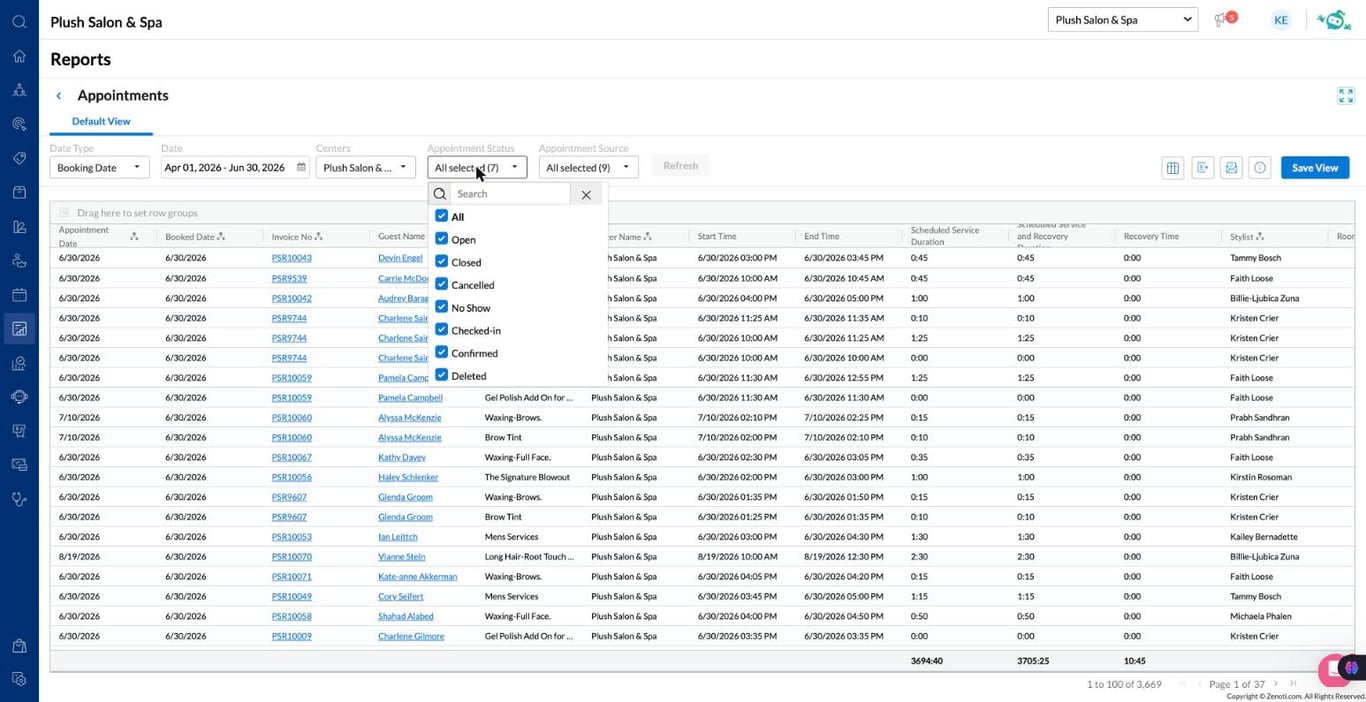The image size is (1366, 702).
Task: Close the status dropdown with the X
Action: 586,195
